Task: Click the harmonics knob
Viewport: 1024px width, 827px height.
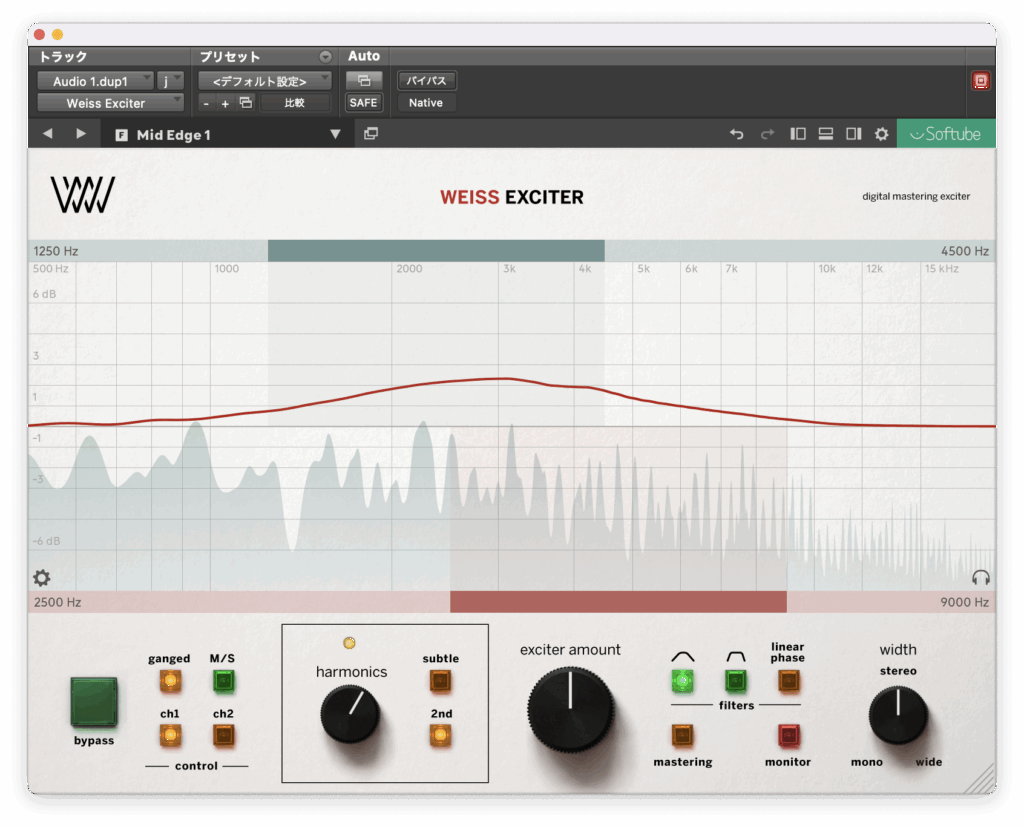Action: 350,714
